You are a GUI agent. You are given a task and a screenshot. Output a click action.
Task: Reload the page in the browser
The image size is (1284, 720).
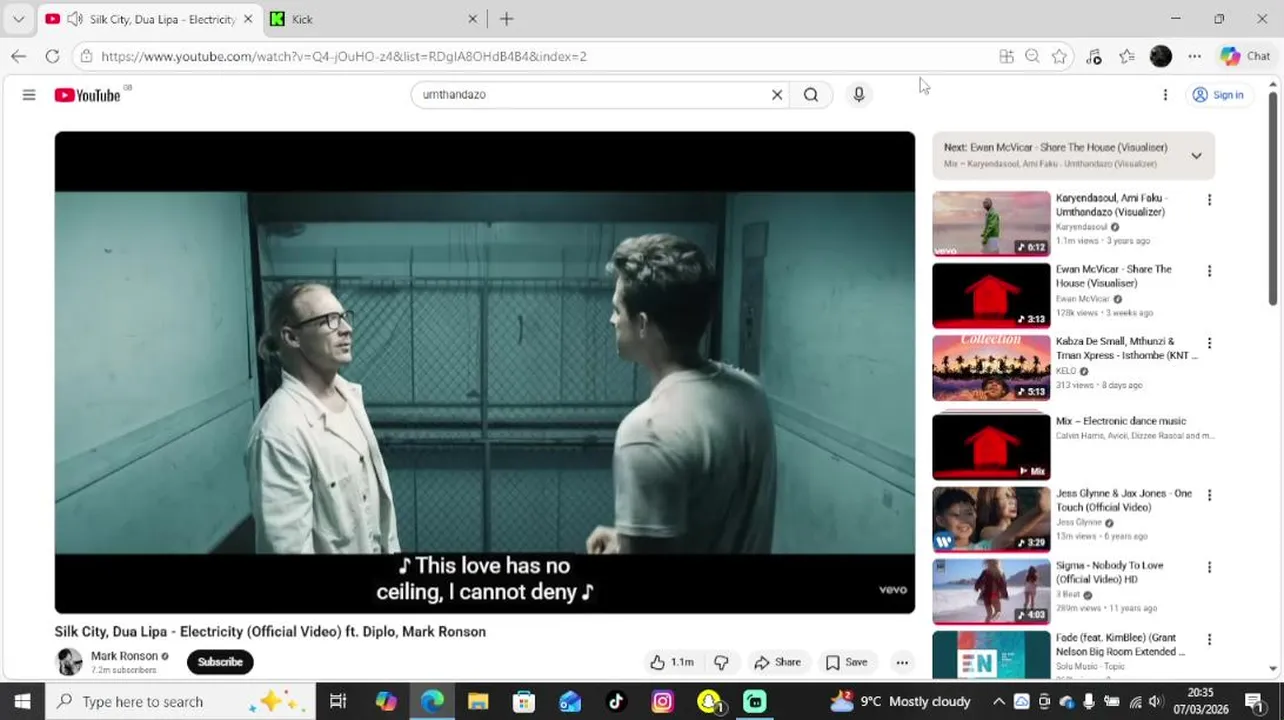click(x=52, y=56)
